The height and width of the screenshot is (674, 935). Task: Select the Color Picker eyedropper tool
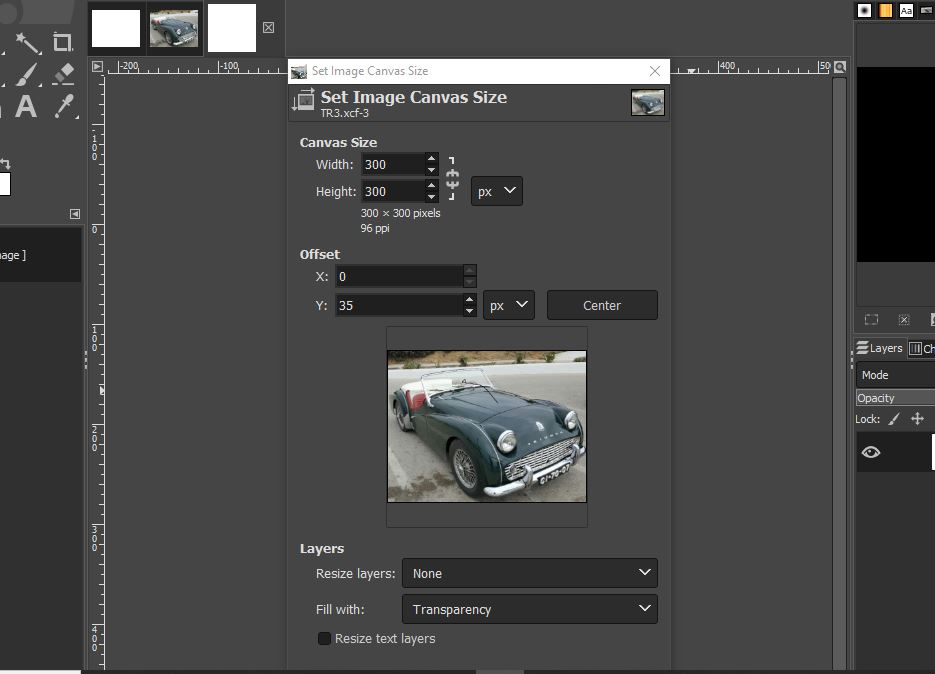pos(64,106)
